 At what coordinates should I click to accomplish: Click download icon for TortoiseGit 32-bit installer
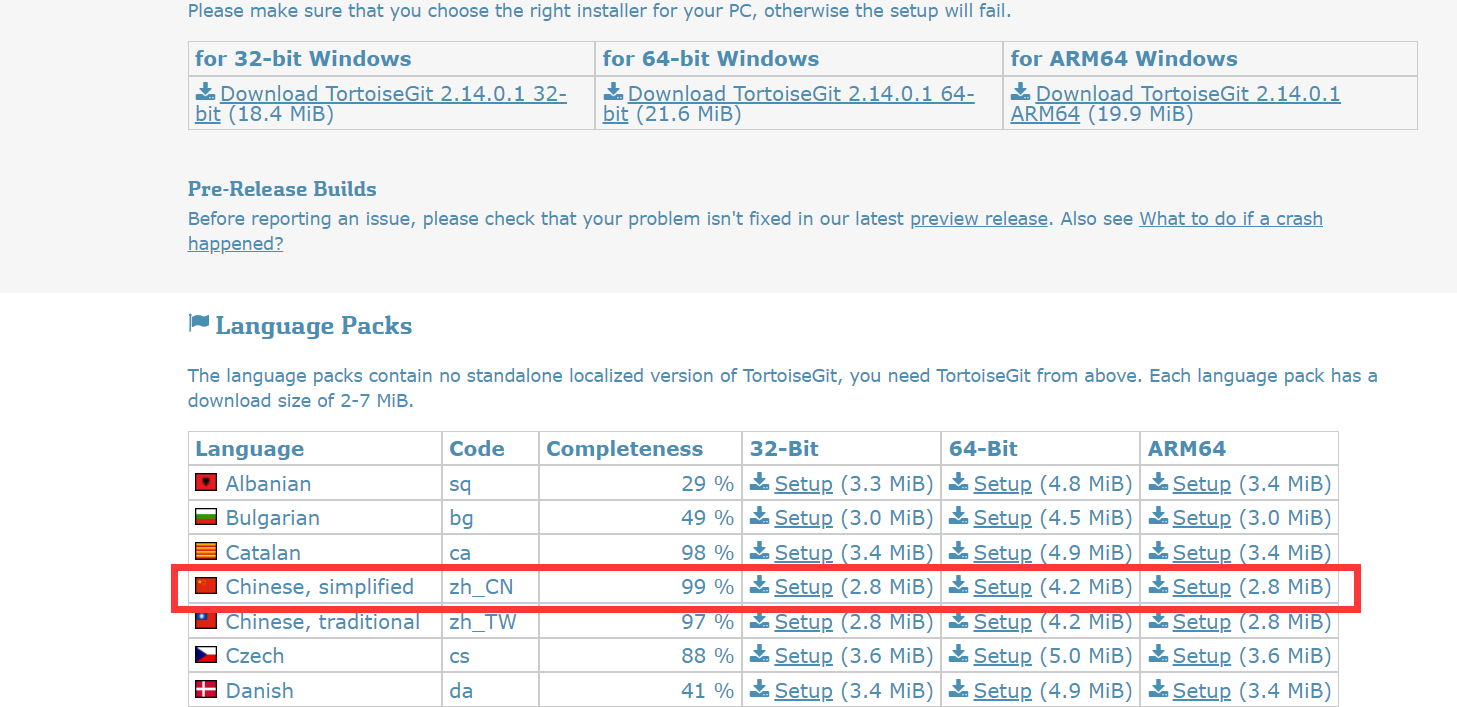pos(206,93)
